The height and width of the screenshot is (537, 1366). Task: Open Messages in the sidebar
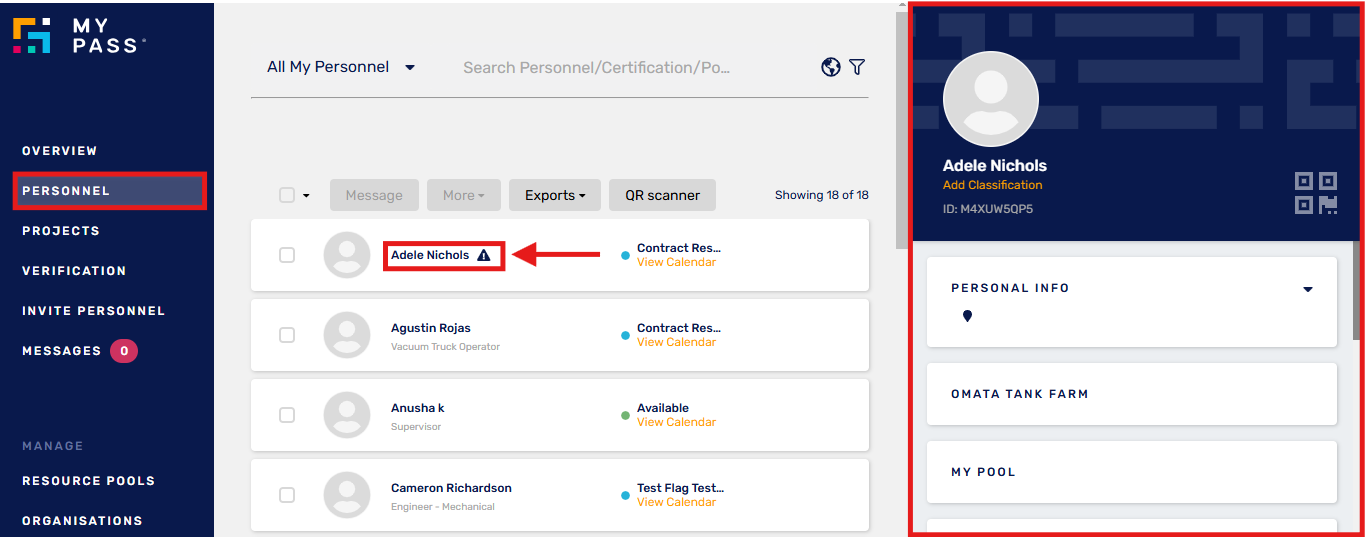tap(62, 351)
